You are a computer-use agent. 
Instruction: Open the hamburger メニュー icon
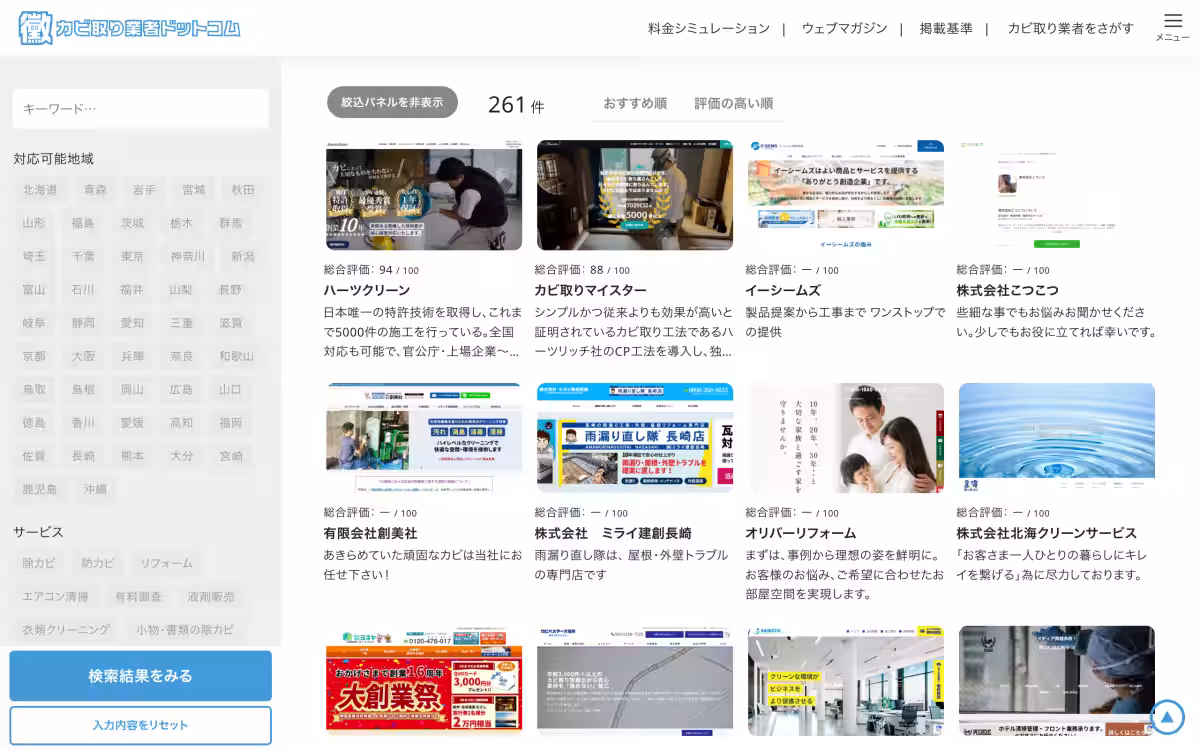tap(1172, 24)
